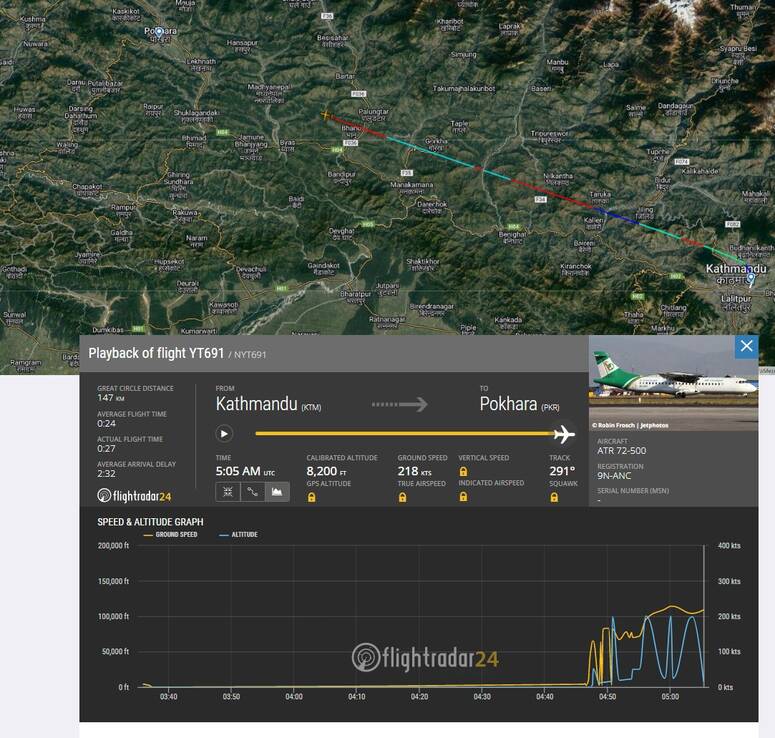The width and height of the screenshot is (775, 738).
Task: Open the flightradar24 logo in info panel
Action: pos(134,496)
